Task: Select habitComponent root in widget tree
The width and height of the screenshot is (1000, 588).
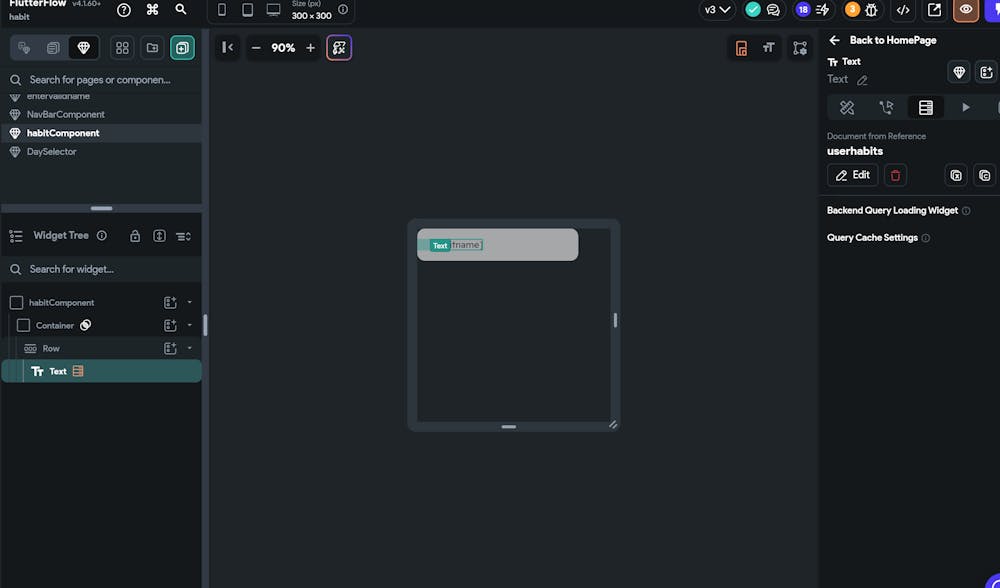Action: [61, 303]
